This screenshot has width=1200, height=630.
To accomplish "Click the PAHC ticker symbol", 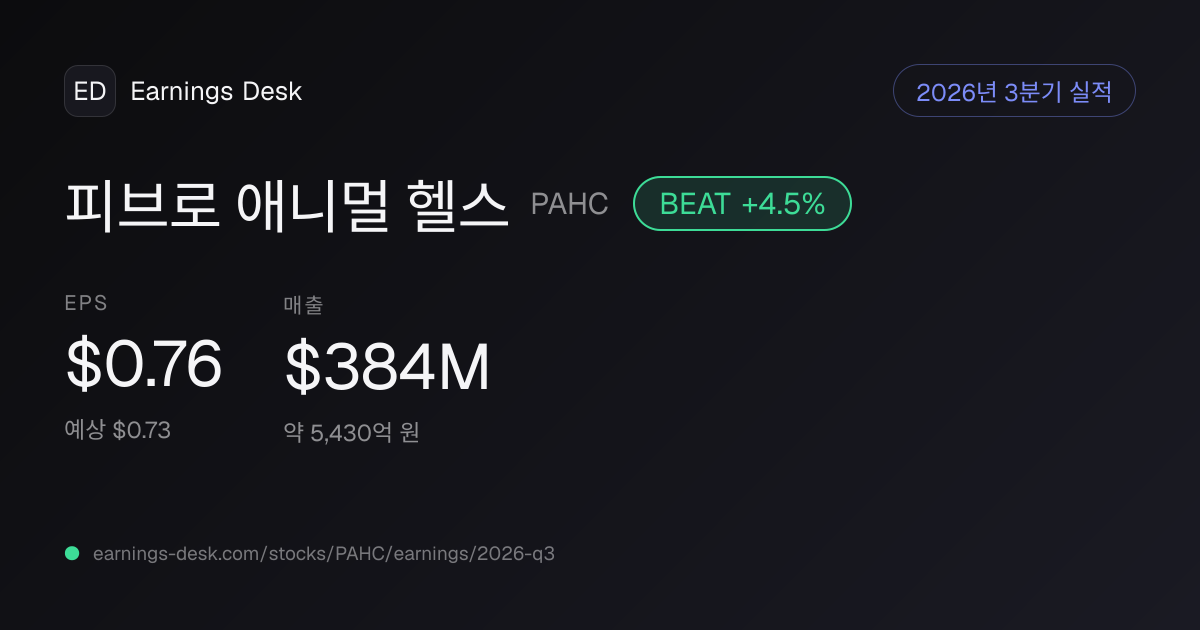I will point(570,204).
